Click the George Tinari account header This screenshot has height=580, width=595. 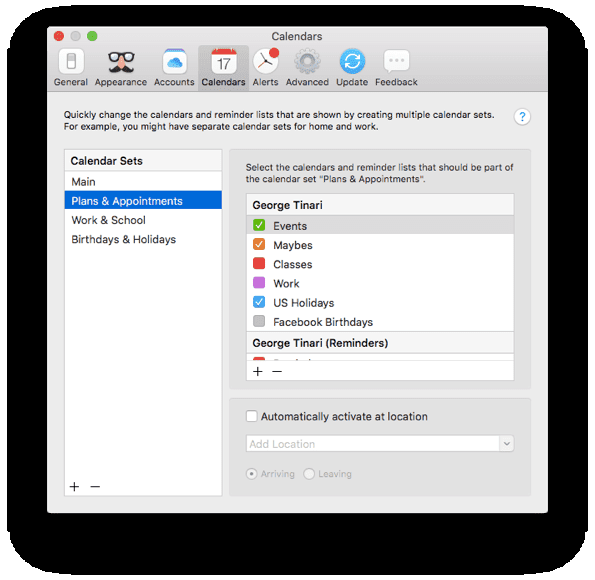[380, 205]
